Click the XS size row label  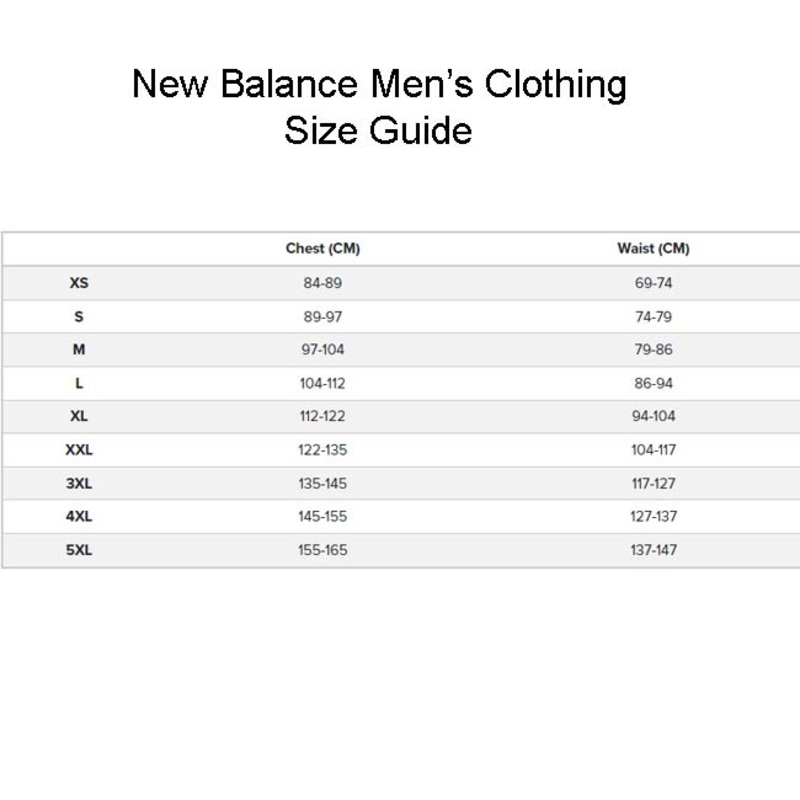79,283
